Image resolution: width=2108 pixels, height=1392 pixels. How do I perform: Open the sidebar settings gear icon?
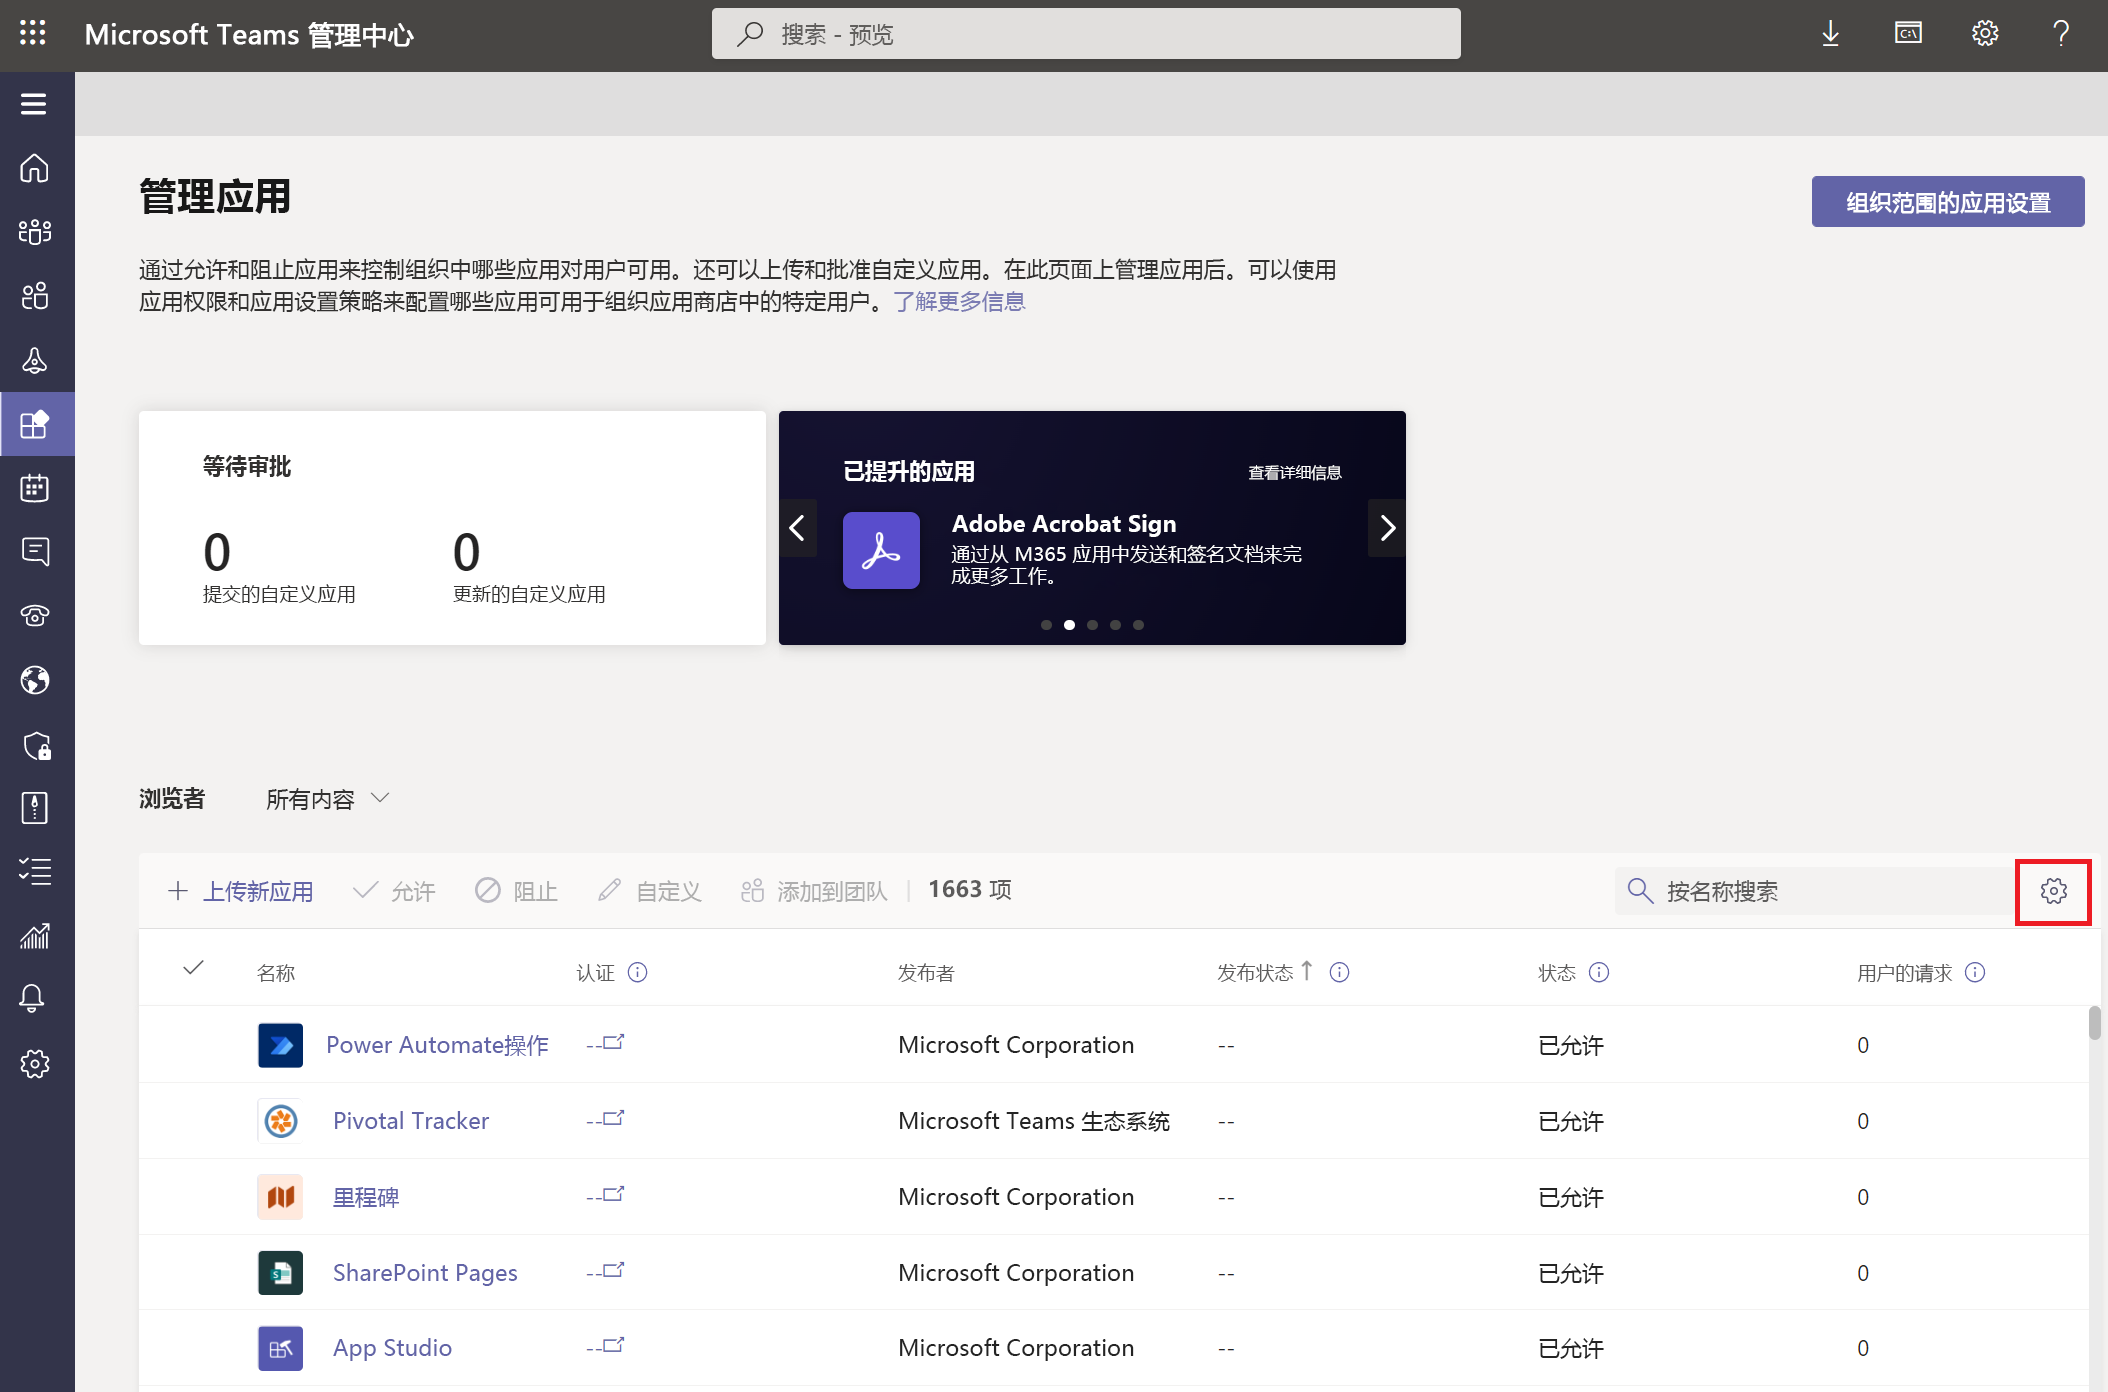point(35,1064)
